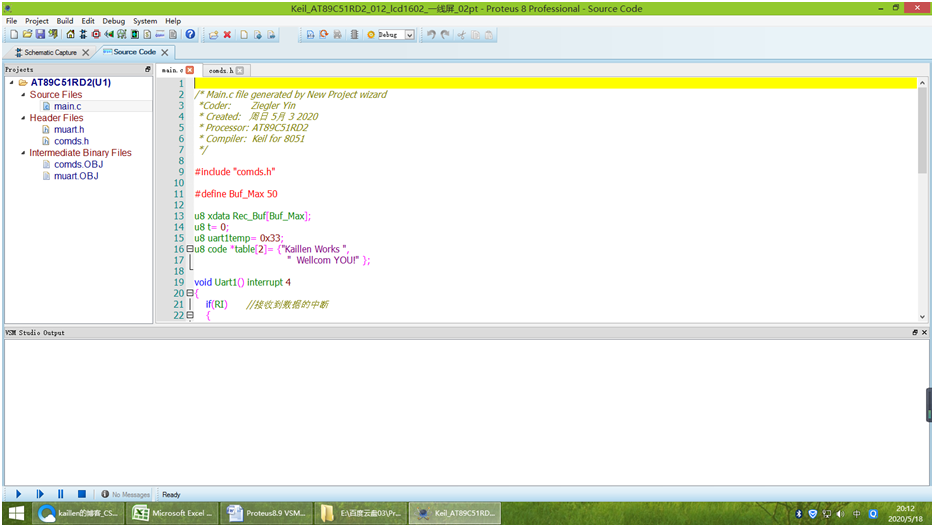934x527 pixels.
Task: Open No Messages log indicator
Action: tap(126, 494)
